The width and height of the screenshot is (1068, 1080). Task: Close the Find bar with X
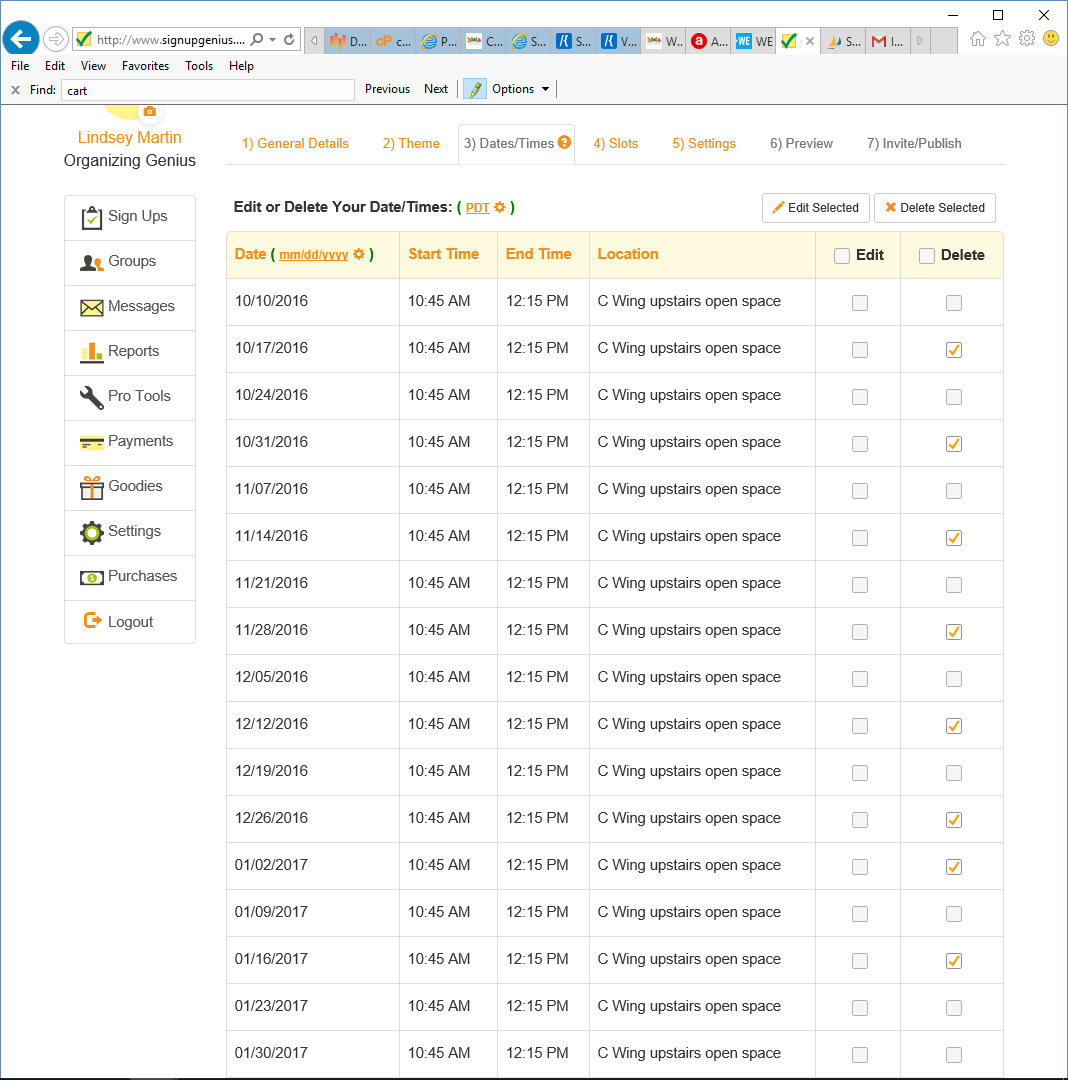point(15,90)
